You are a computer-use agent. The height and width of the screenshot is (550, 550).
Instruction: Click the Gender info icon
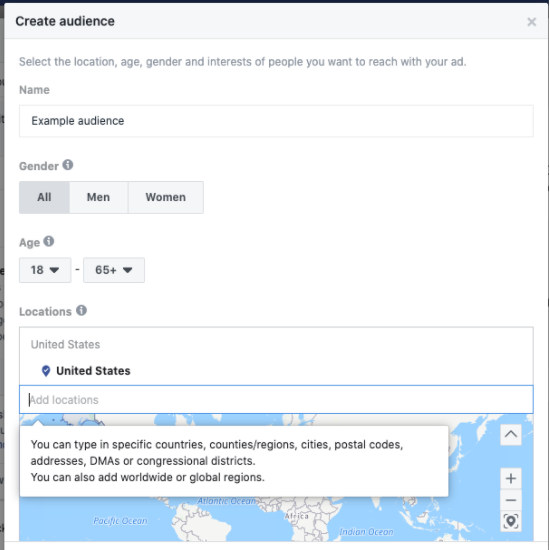68,165
